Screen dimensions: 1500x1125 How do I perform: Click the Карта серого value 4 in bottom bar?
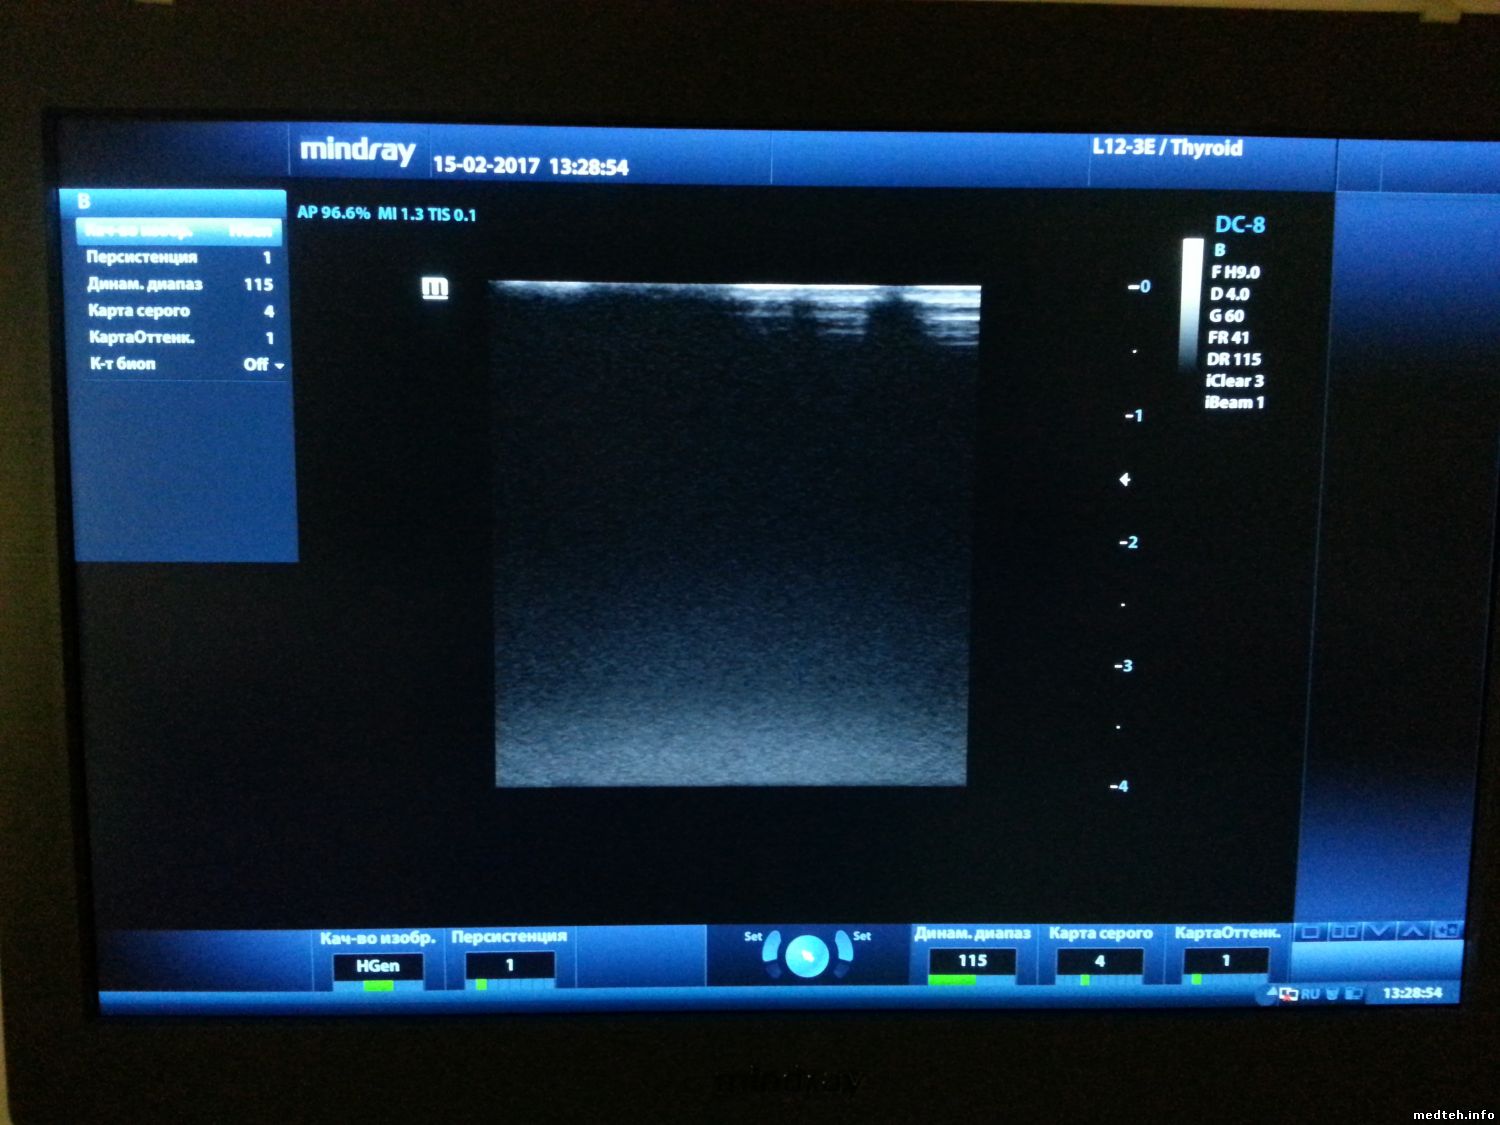pos(1099,961)
